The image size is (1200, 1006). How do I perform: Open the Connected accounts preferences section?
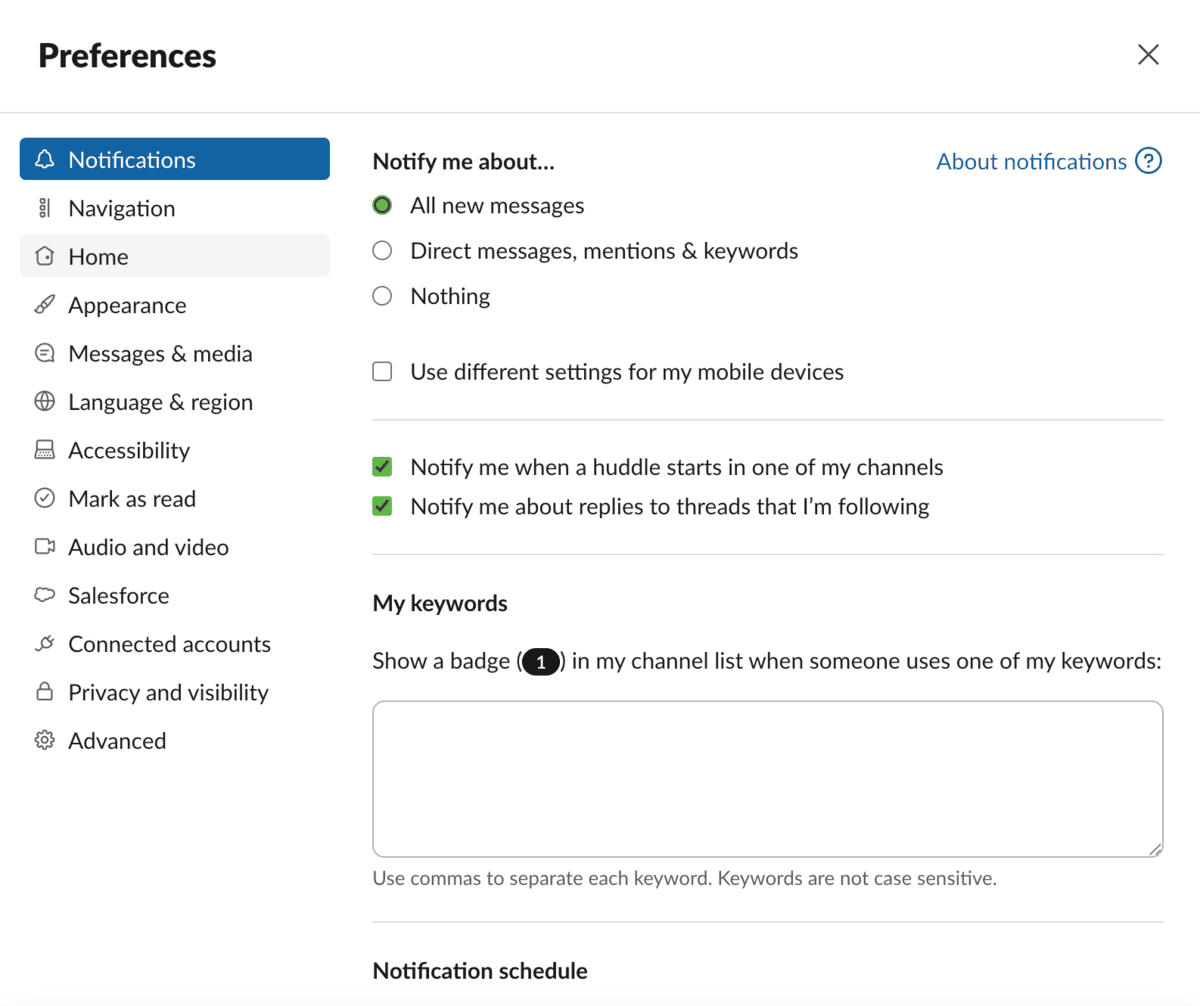coord(169,643)
